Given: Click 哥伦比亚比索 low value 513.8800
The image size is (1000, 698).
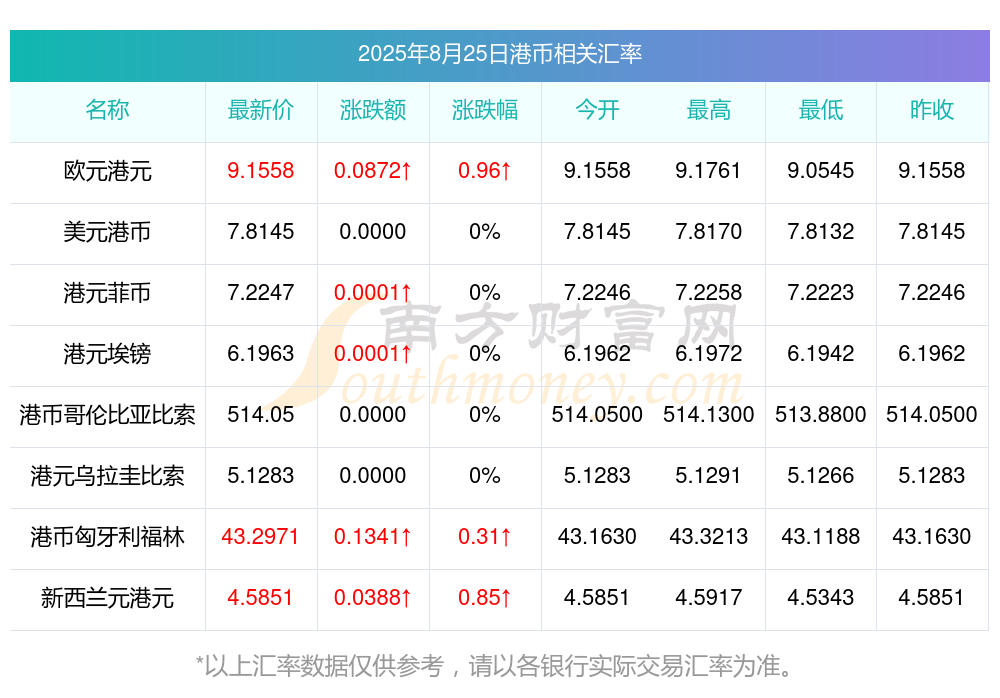Looking at the screenshot, I should pos(821,414).
